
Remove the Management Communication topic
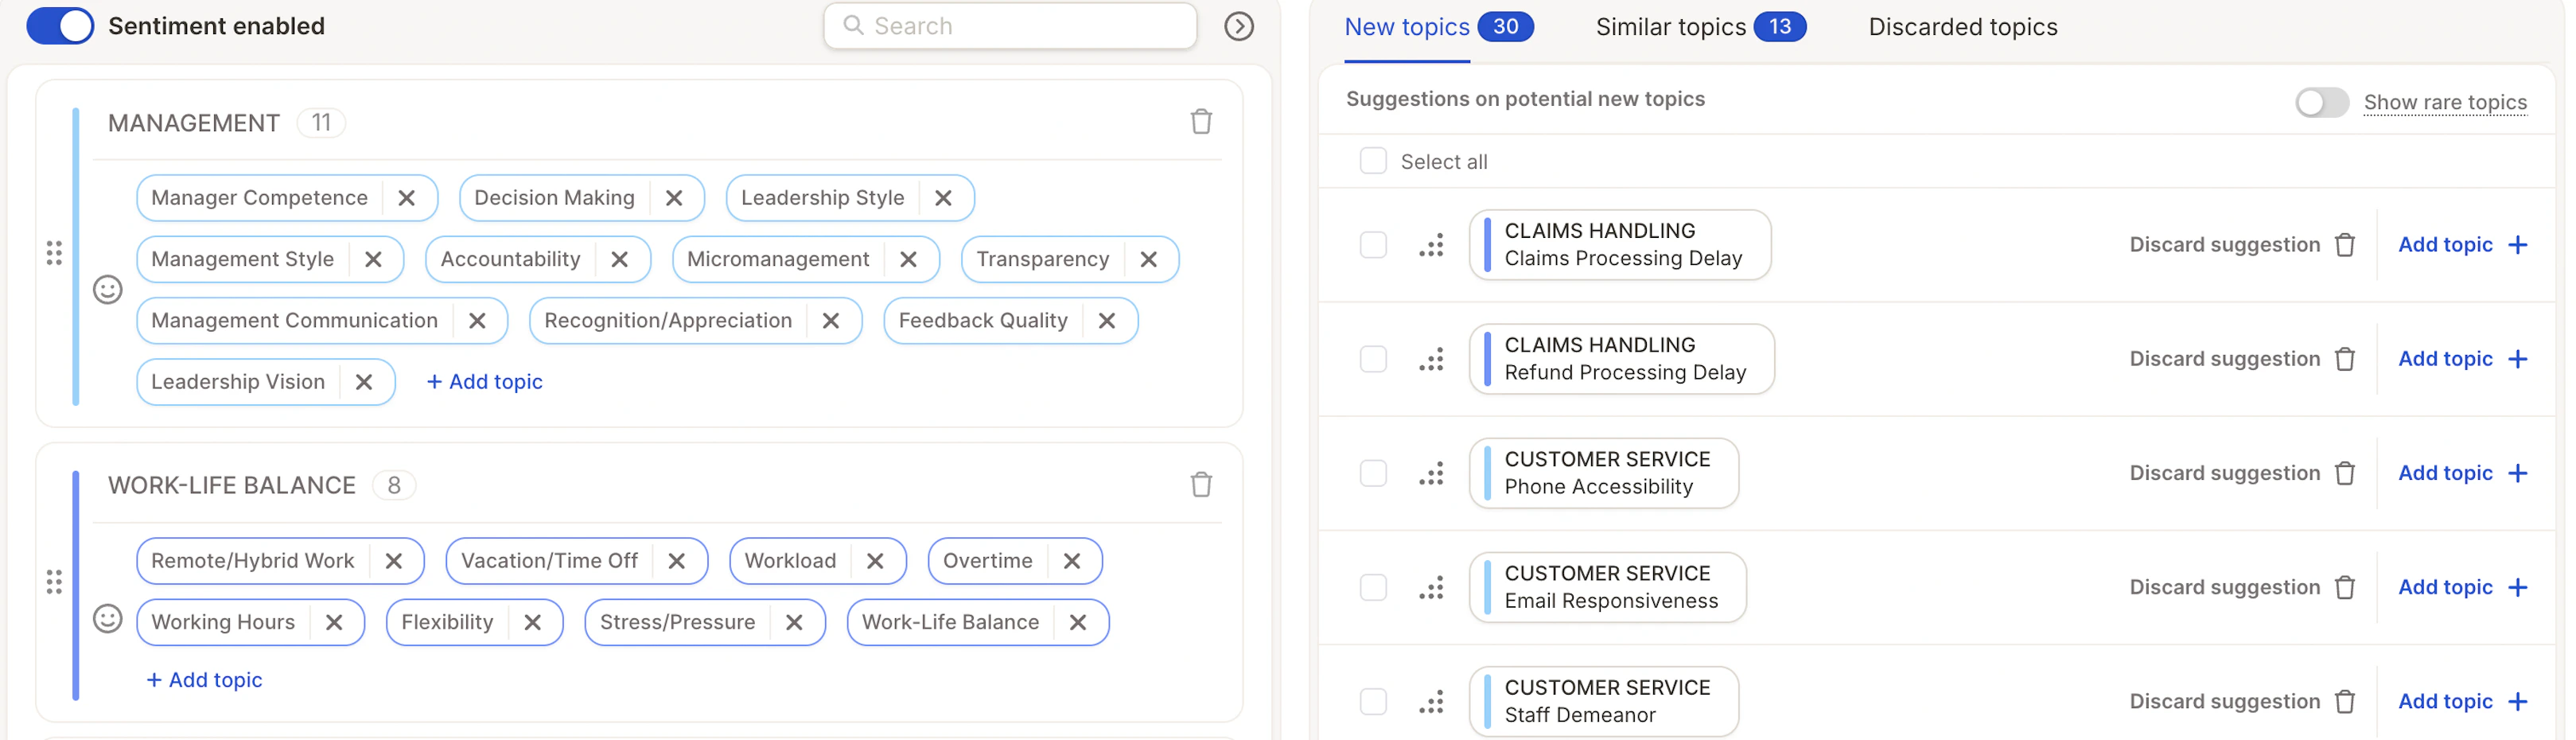[x=477, y=320]
